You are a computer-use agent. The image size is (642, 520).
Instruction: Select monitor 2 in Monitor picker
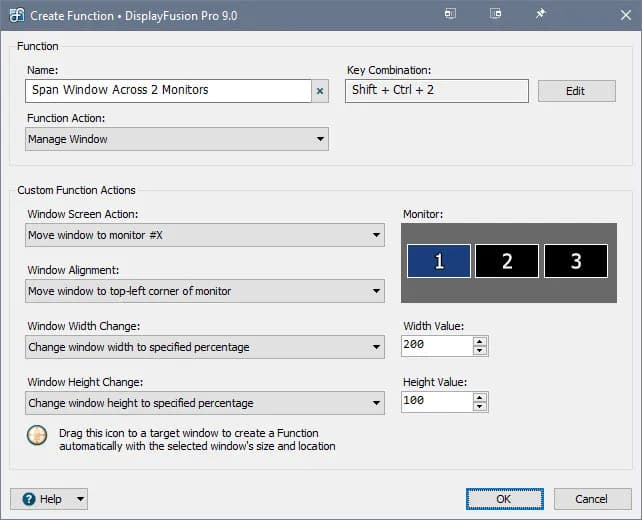tap(507, 261)
